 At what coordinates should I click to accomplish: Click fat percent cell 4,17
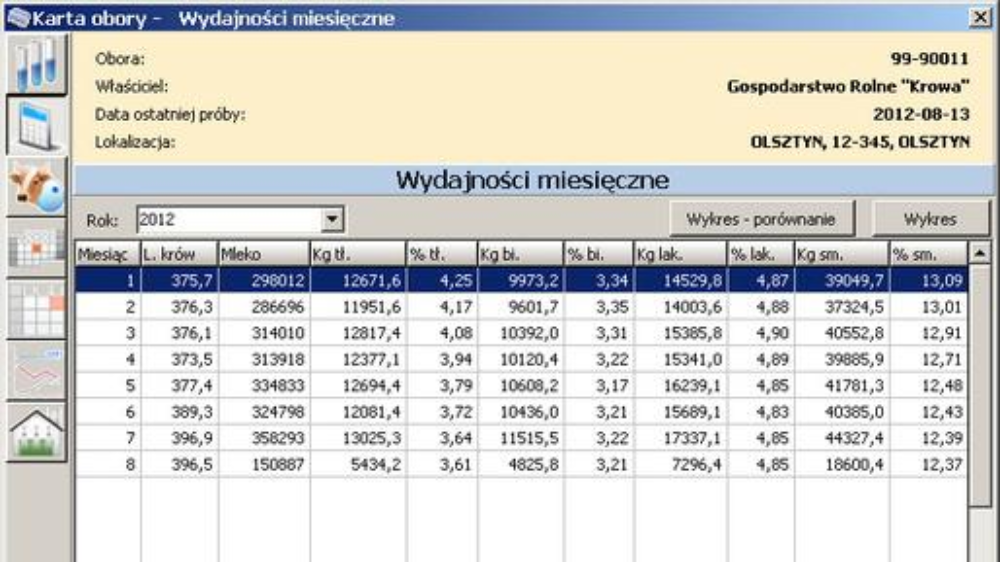click(x=442, y=307)
